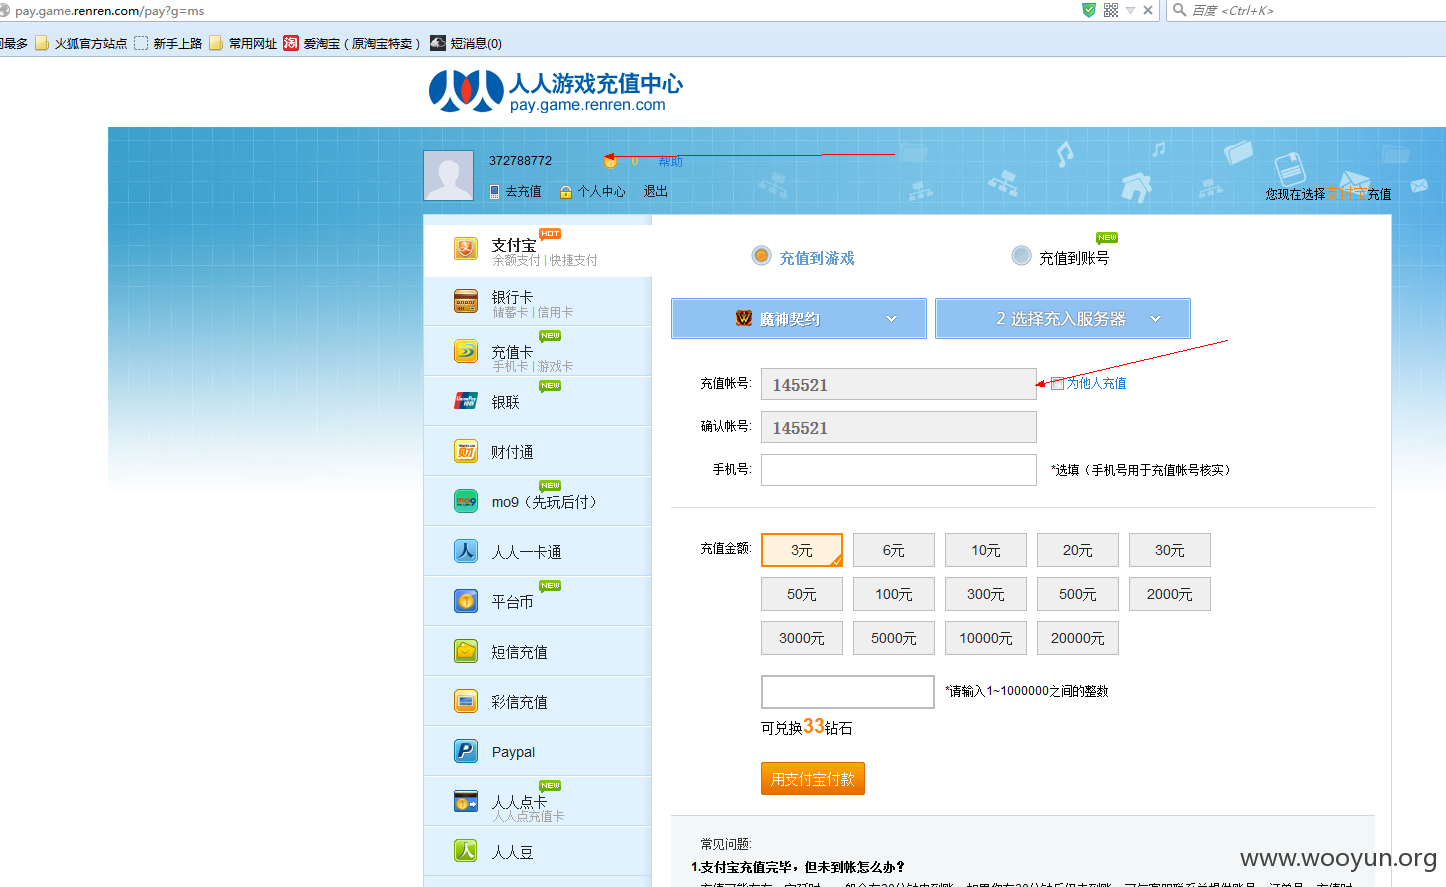This screenshot has width=1446, height=887.
Task: Choose the 5000元 amount
Action: pyautogui.click(x=894, y=638)
